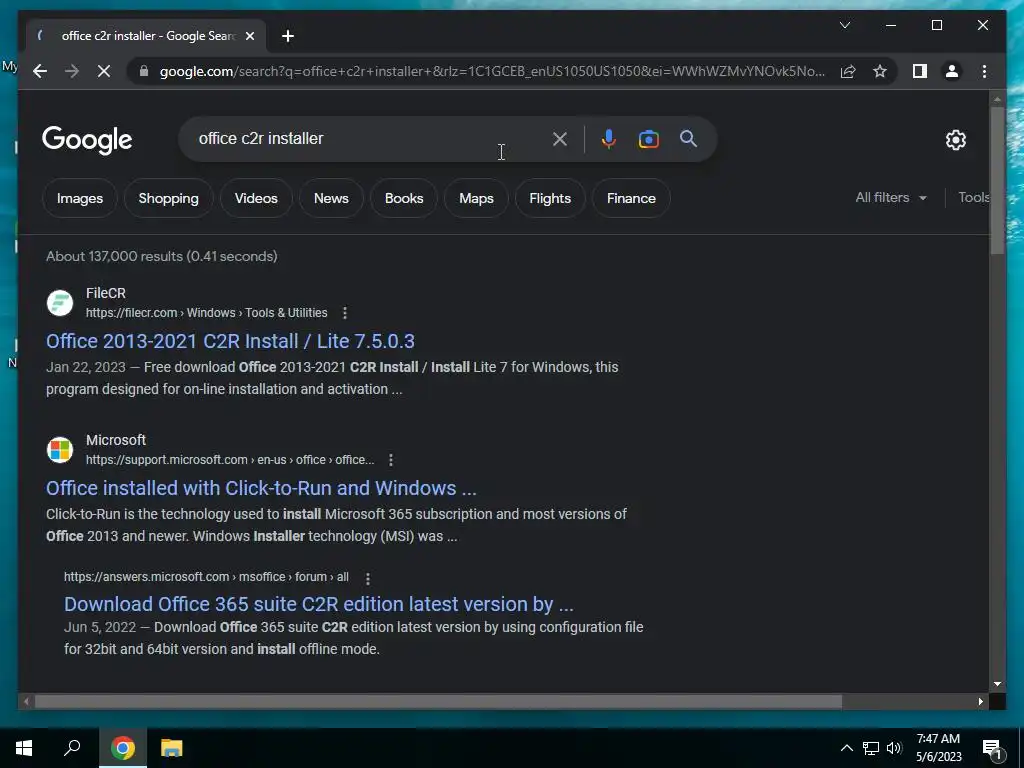Image resolution: width=1024 pixels, height=768 pixels.
Task: Open the site security lock info
Action: tap(144, 71)
